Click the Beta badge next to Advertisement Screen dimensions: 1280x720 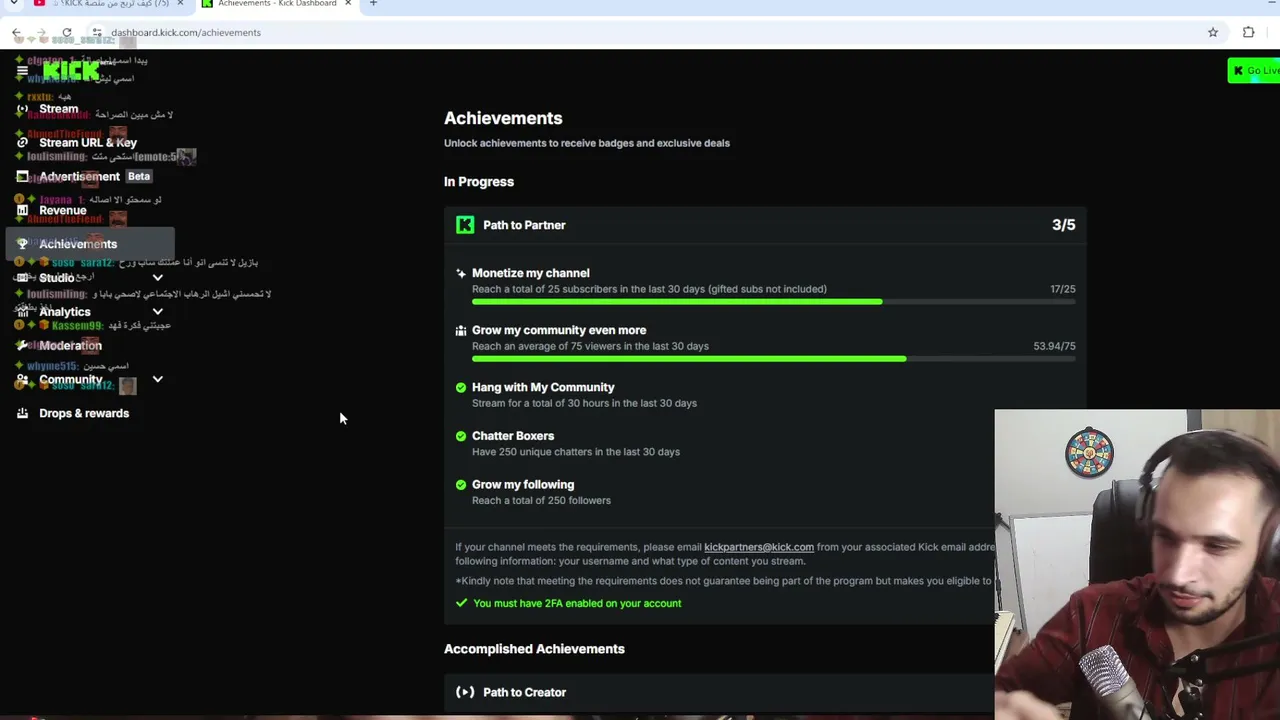(139, 177)
